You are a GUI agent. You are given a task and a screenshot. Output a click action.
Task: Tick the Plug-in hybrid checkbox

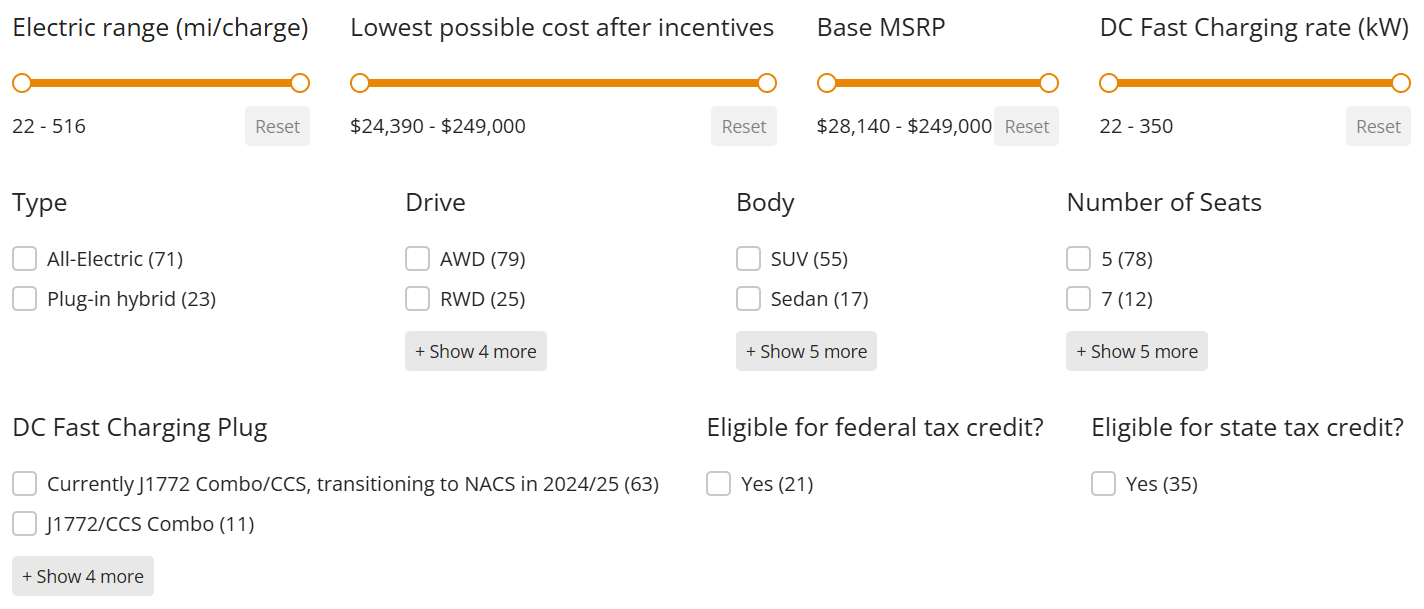click(25, 299)
